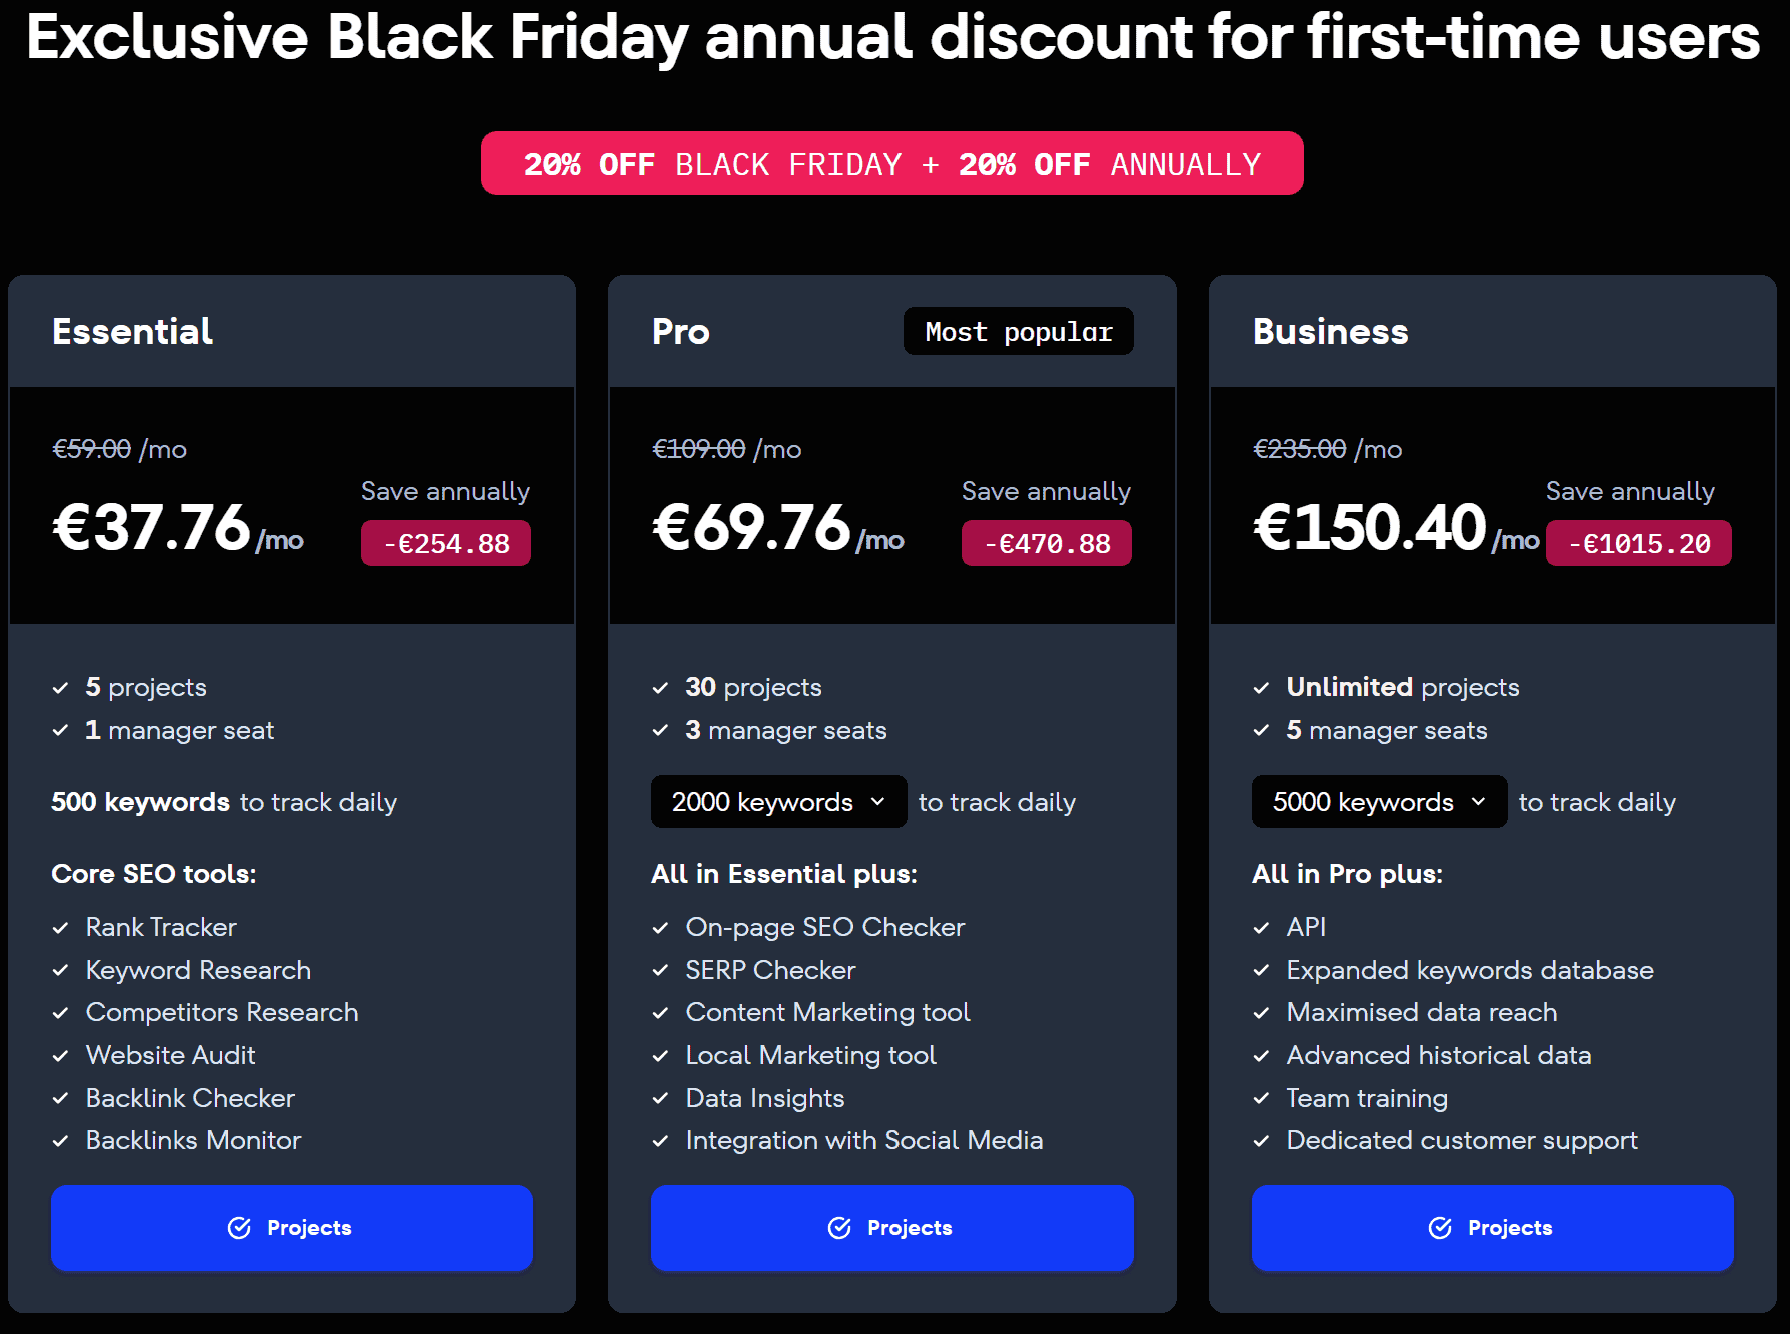Viewport: 1790px width, 1334px height.
Task: Click the checkmark icon beside Backlinks Monitor
Action: 61,1141
